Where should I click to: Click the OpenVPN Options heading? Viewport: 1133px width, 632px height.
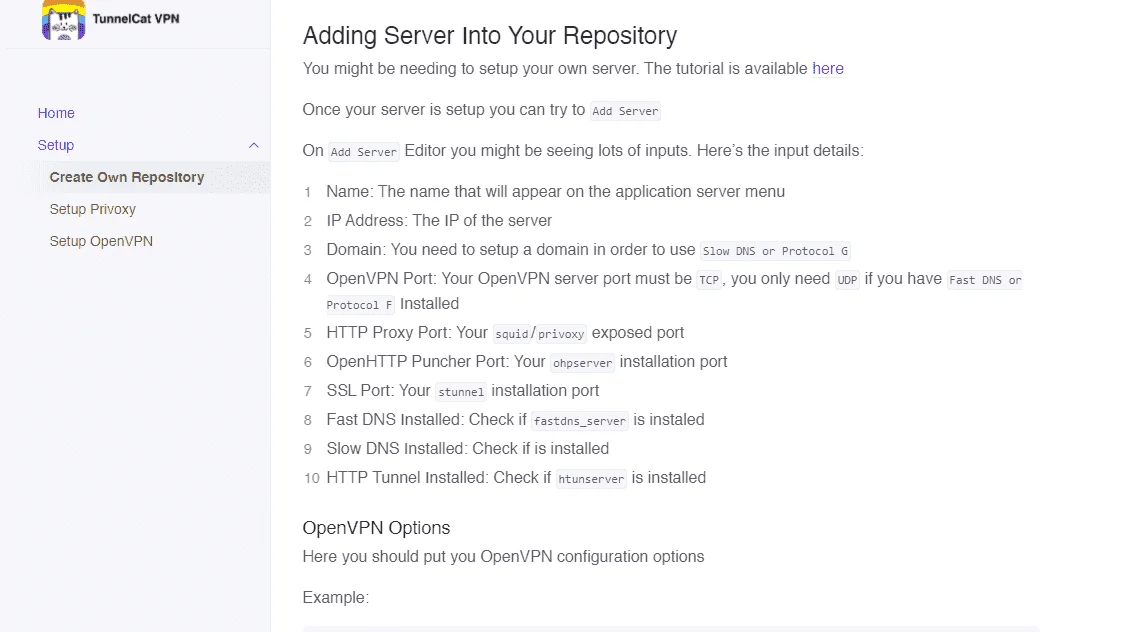point(376,528)
